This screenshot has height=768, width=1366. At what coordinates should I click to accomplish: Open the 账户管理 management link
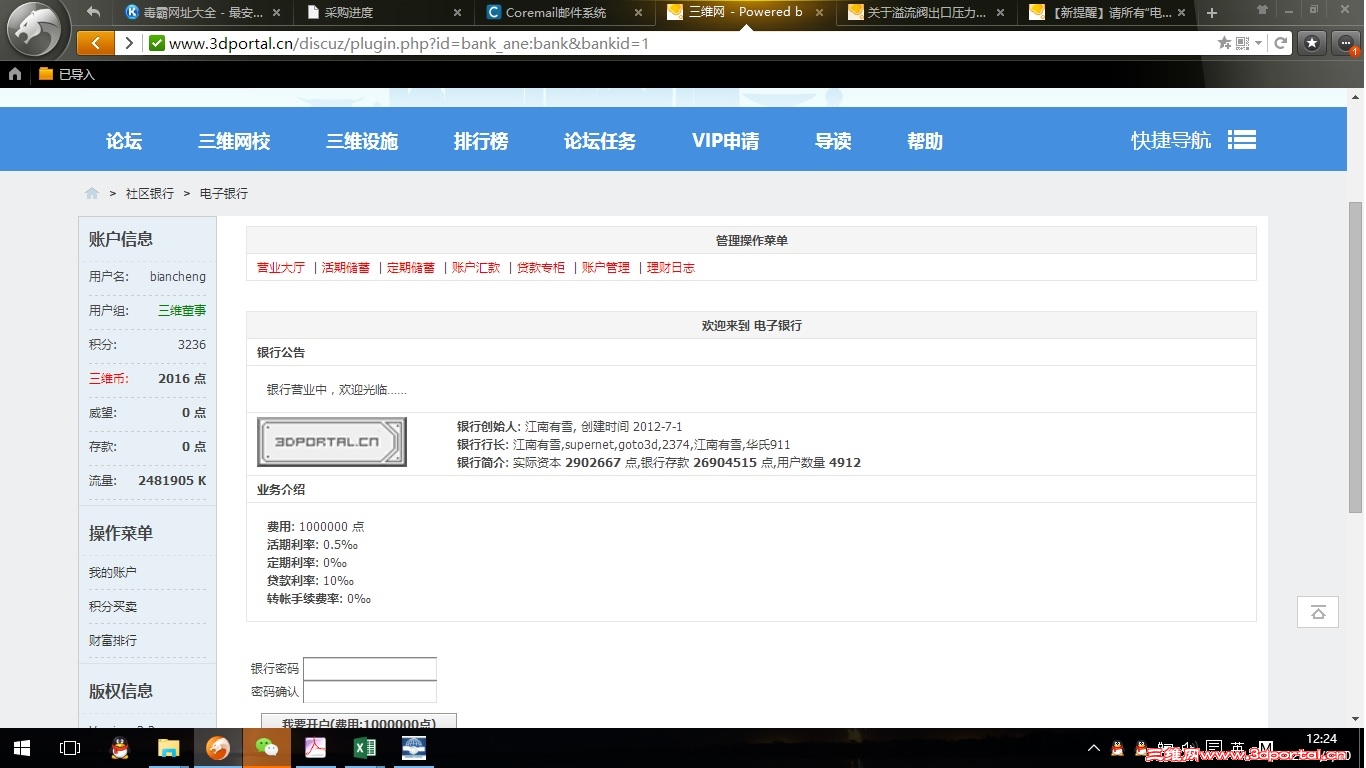pyautogui.click(x=606, y=268)
